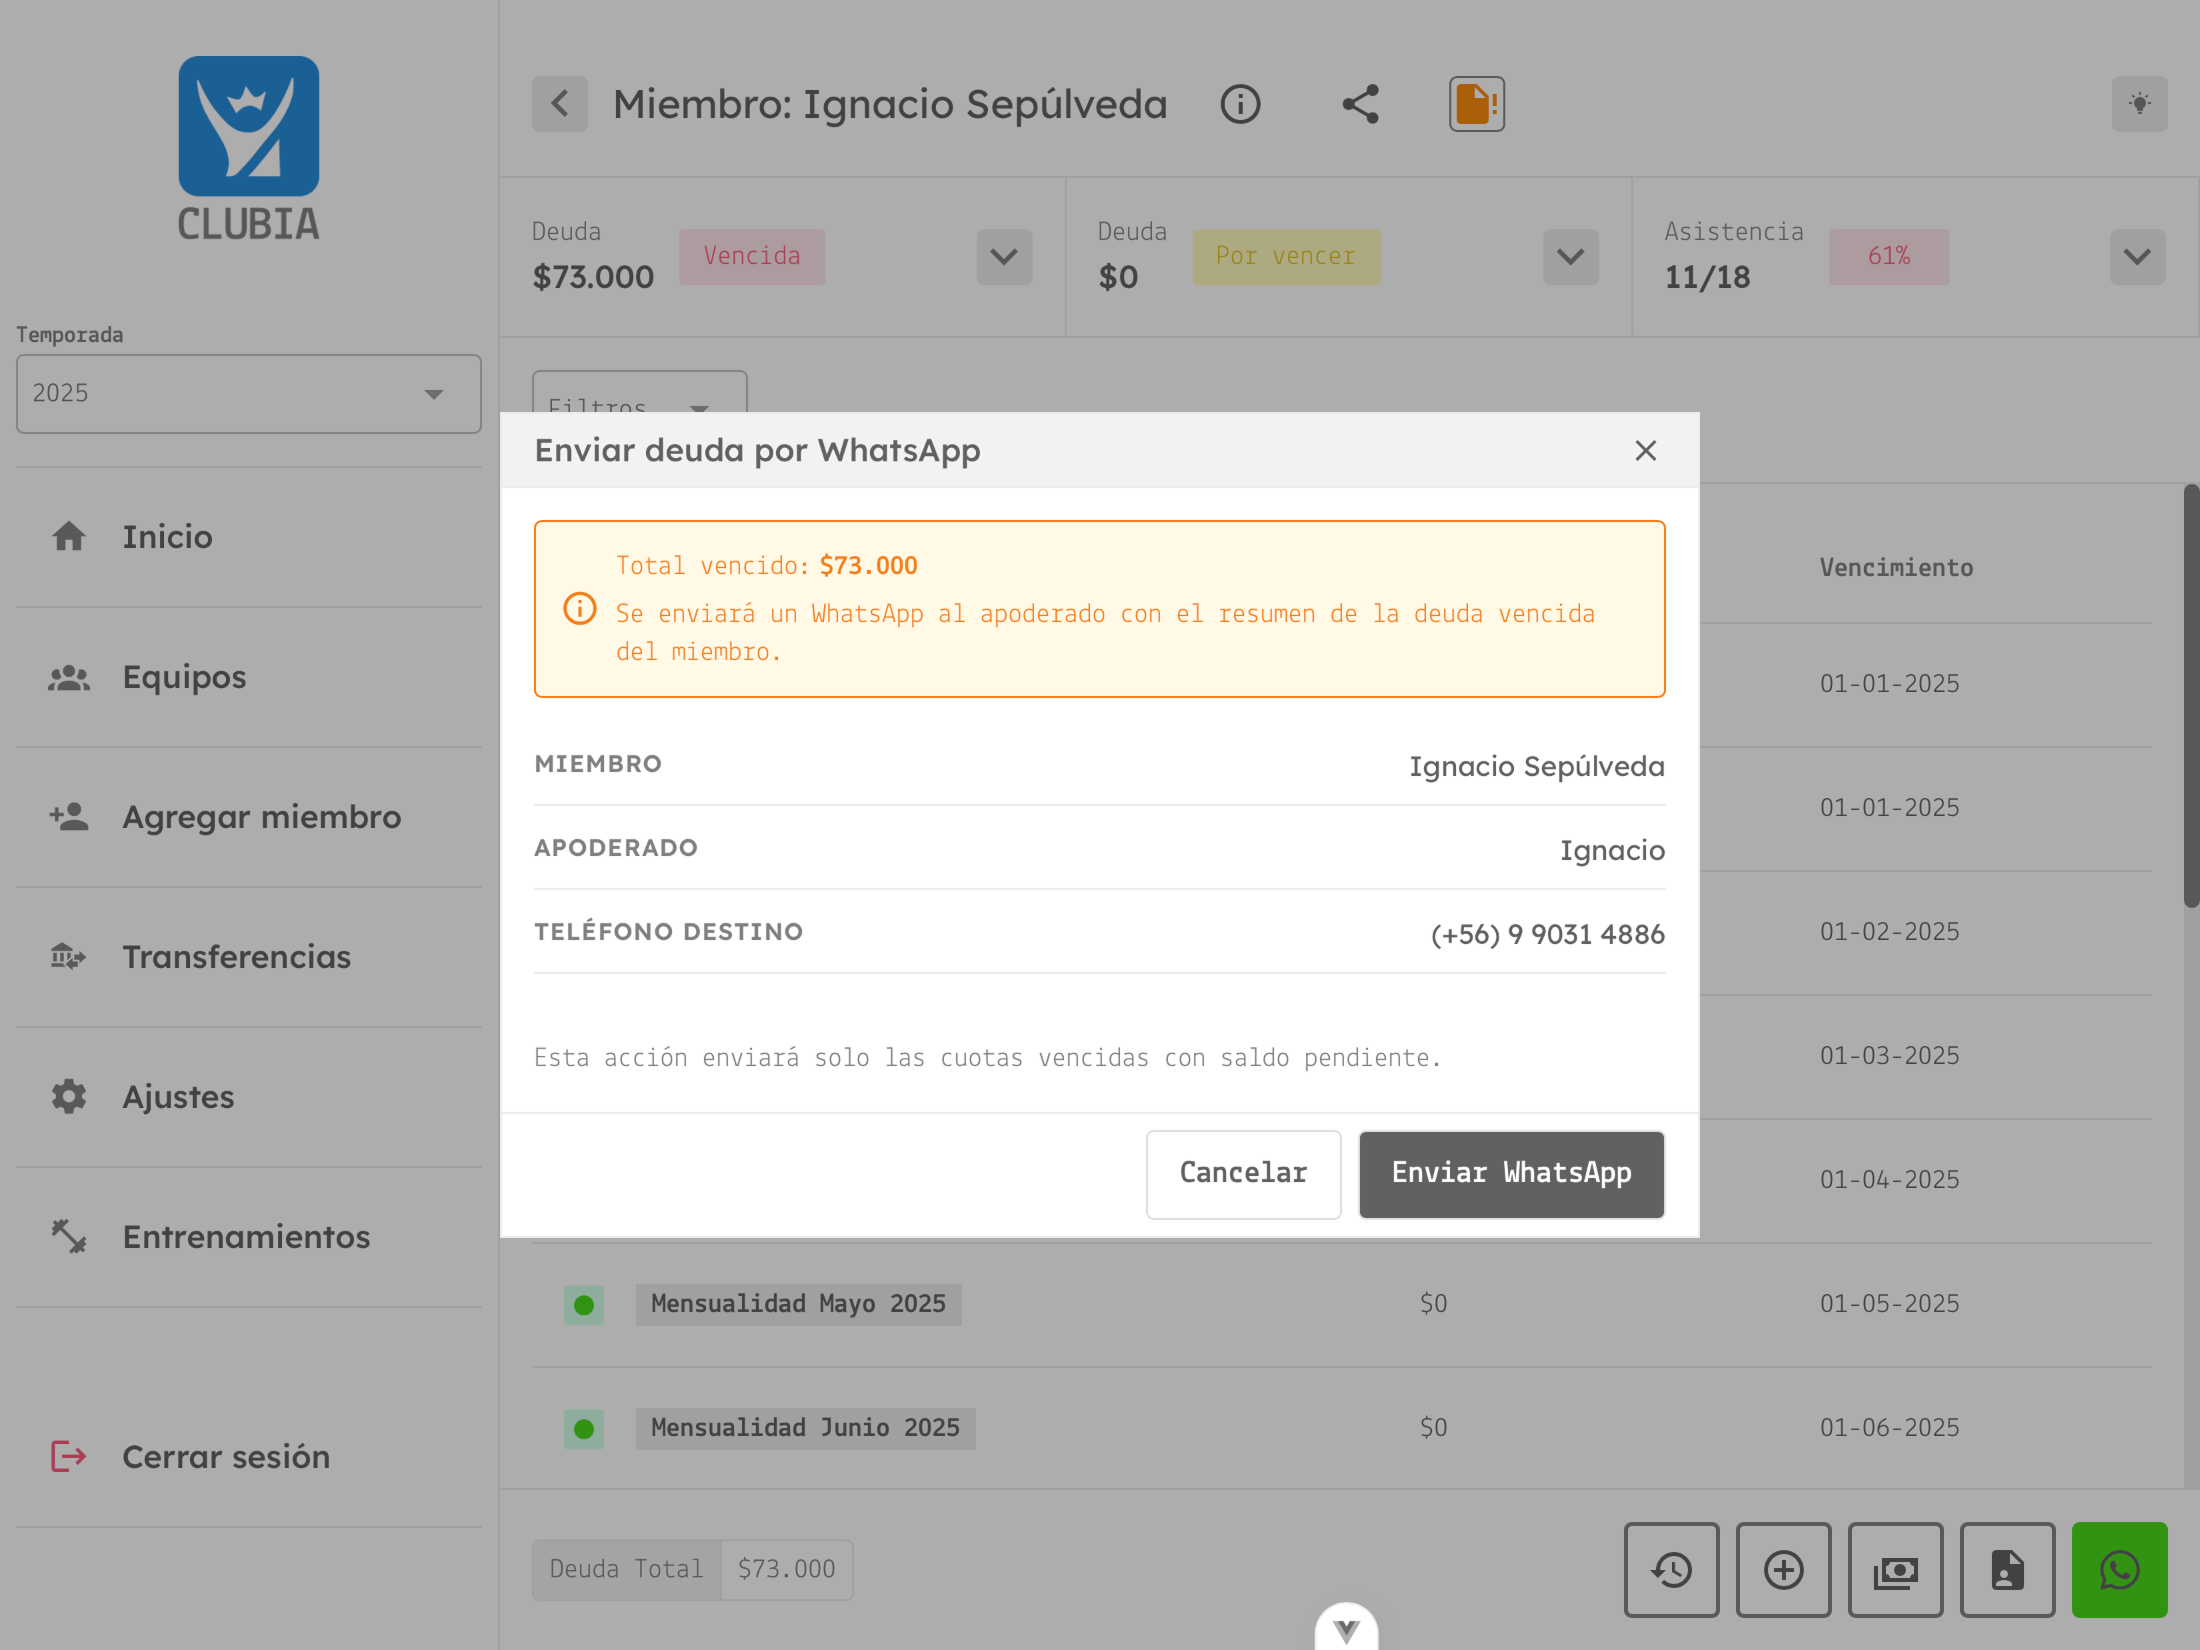2200x1650 pixels.
Task: Open member info circle icon
Action: (x=1240, y=104)
